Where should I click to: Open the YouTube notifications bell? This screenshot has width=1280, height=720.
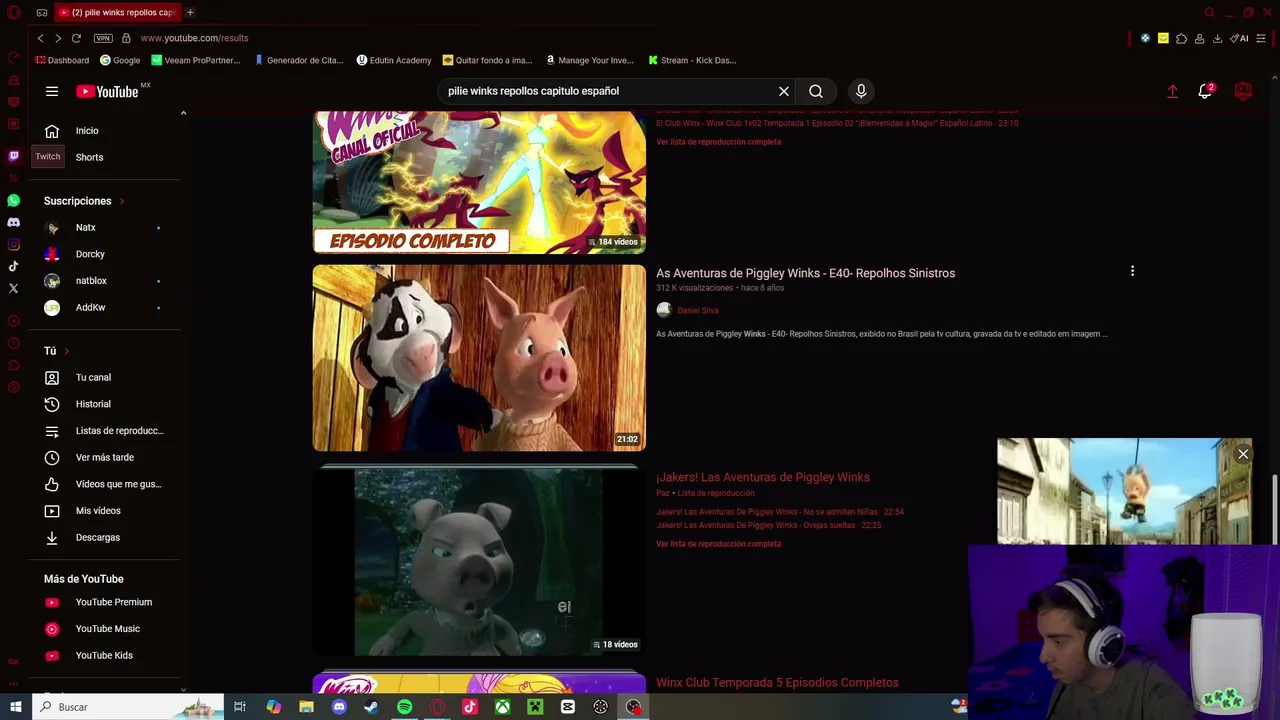pos(1206,90)
